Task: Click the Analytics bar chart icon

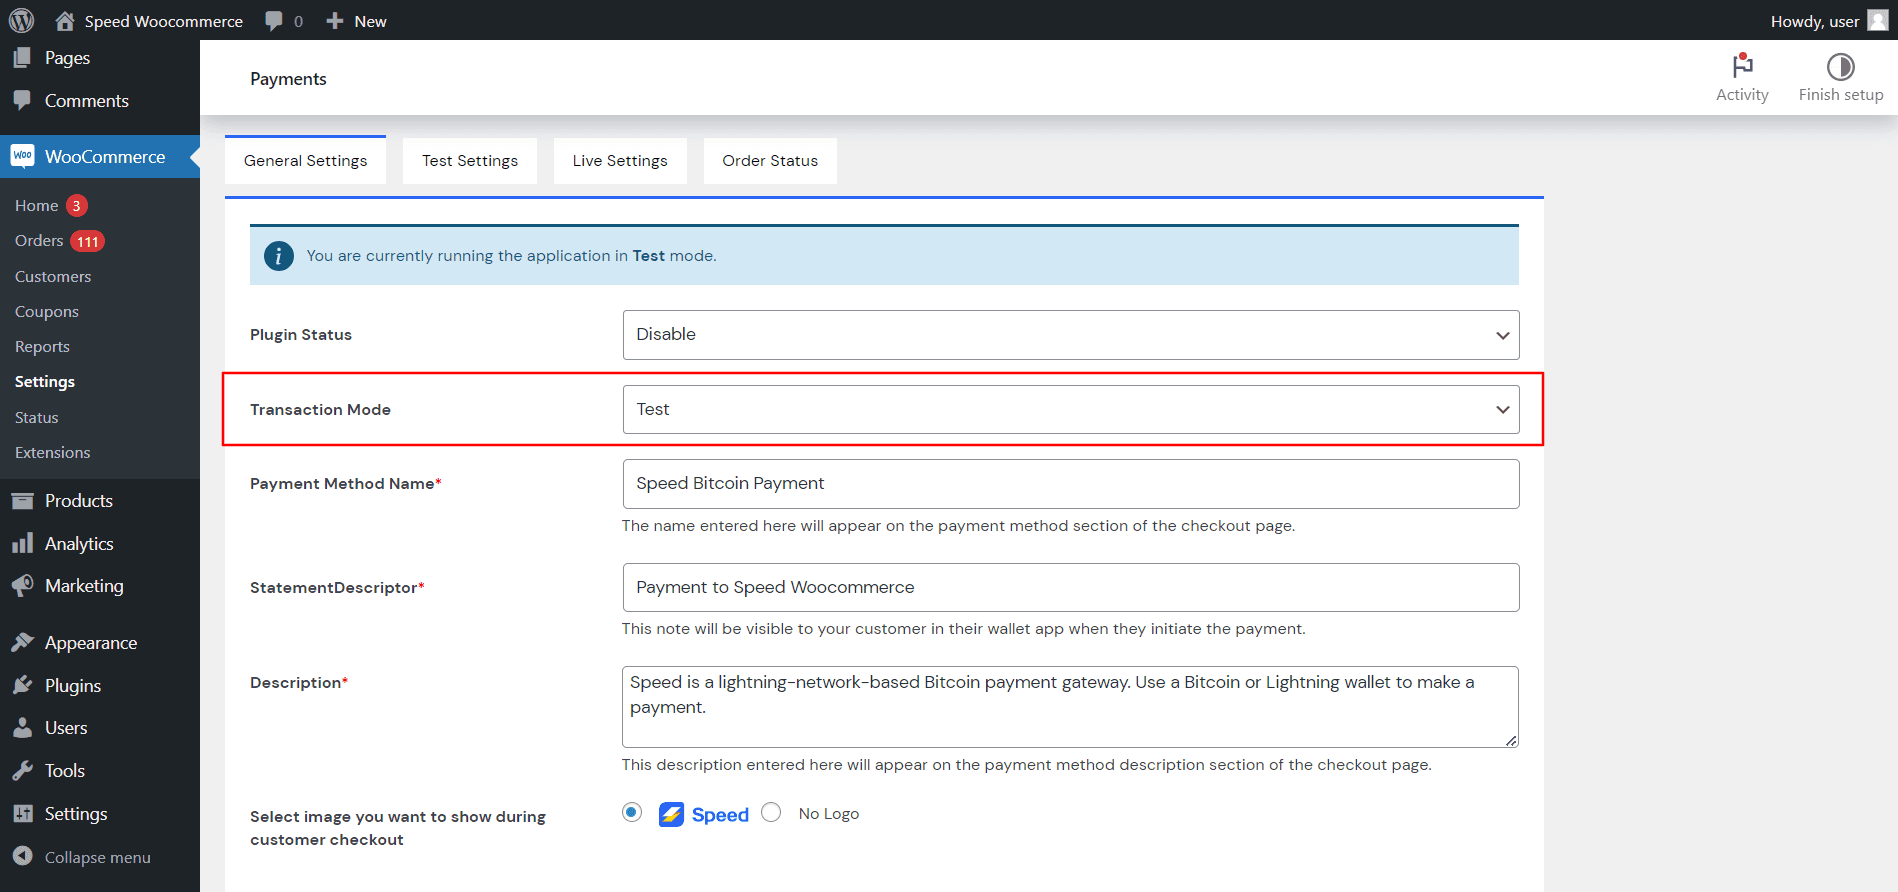Action: (x=22, y=543)
